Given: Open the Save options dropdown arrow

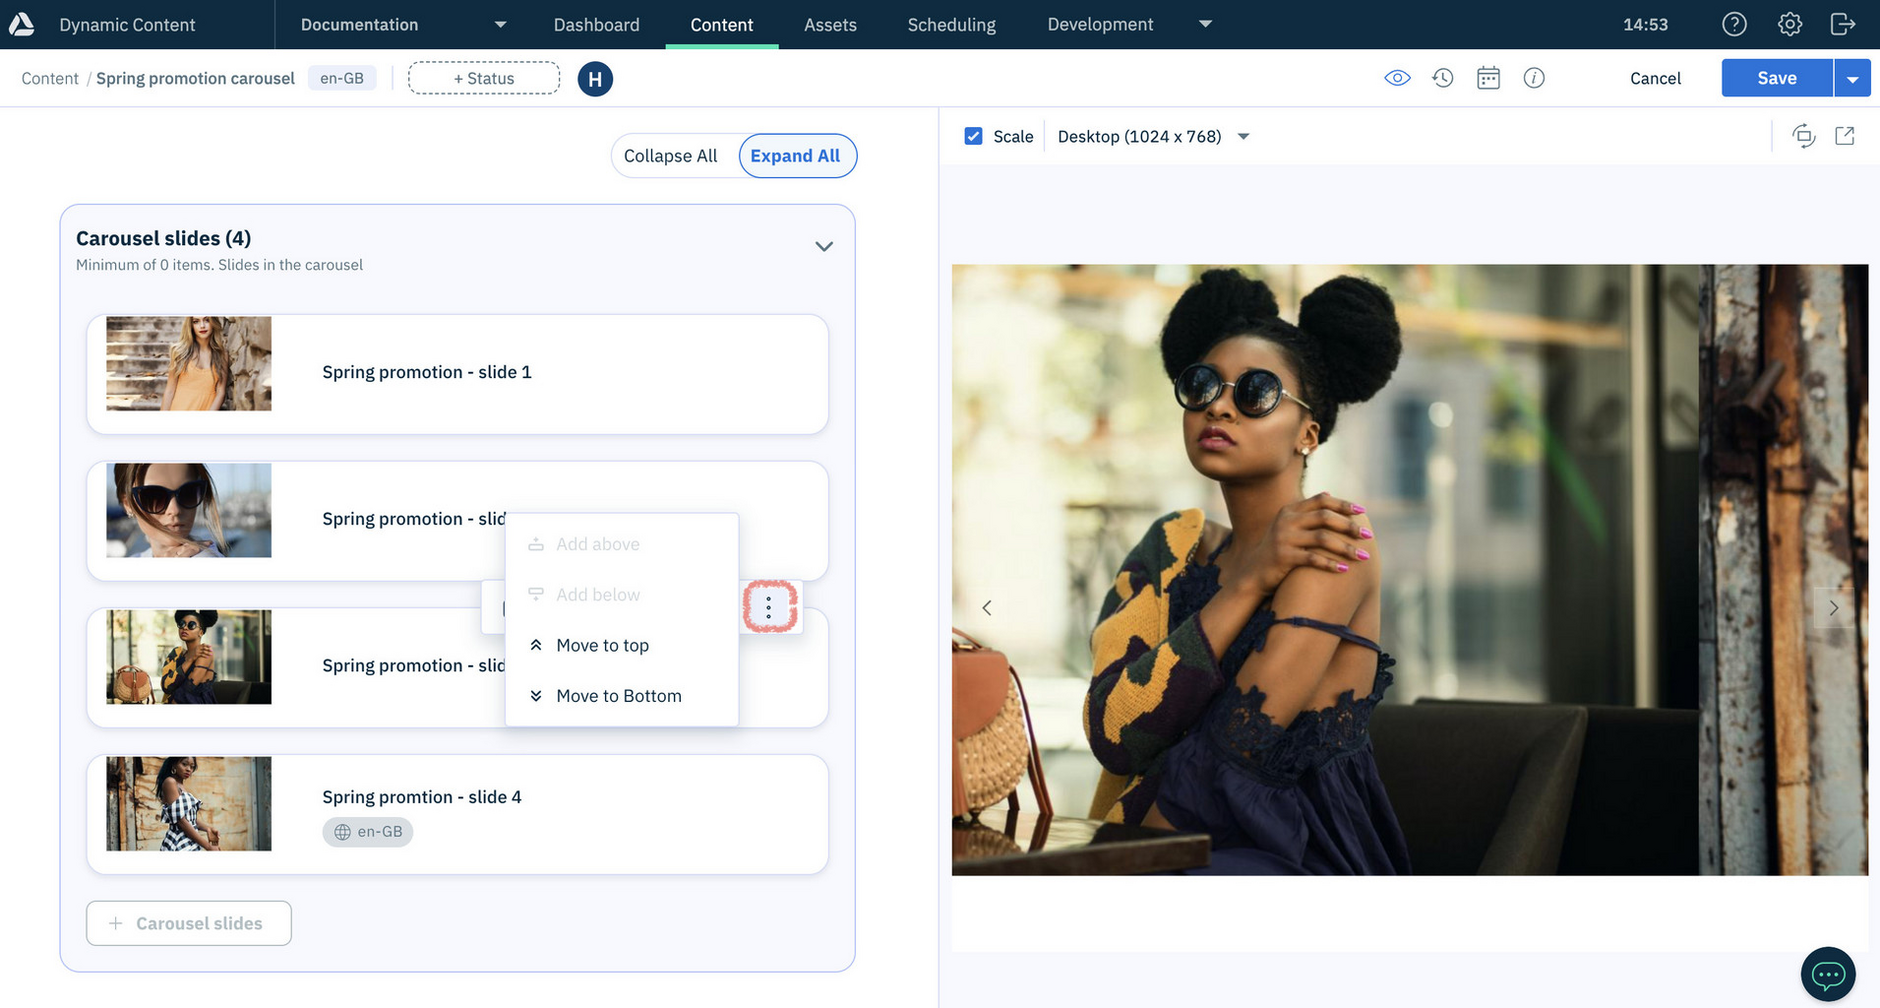Looking at the screenshot, I should click(x=1852, y=78).
